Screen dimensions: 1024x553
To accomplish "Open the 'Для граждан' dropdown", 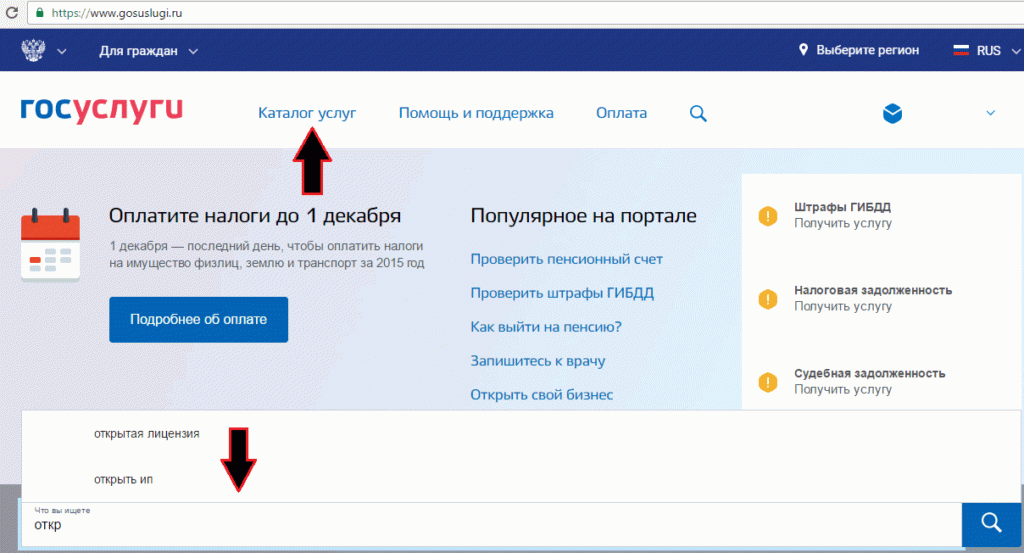I will [148, 51].
